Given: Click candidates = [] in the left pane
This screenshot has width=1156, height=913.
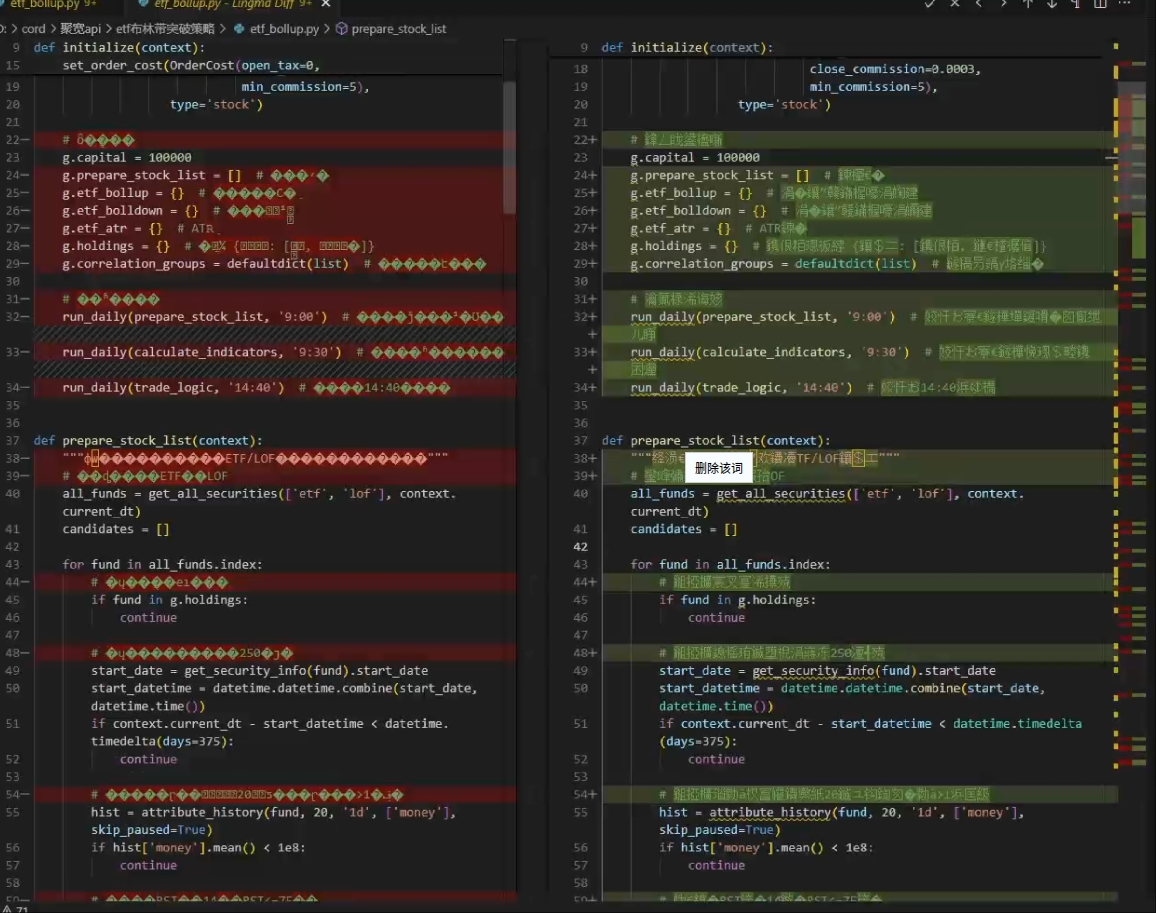Looking at the screenshot, I should (116, 529).
